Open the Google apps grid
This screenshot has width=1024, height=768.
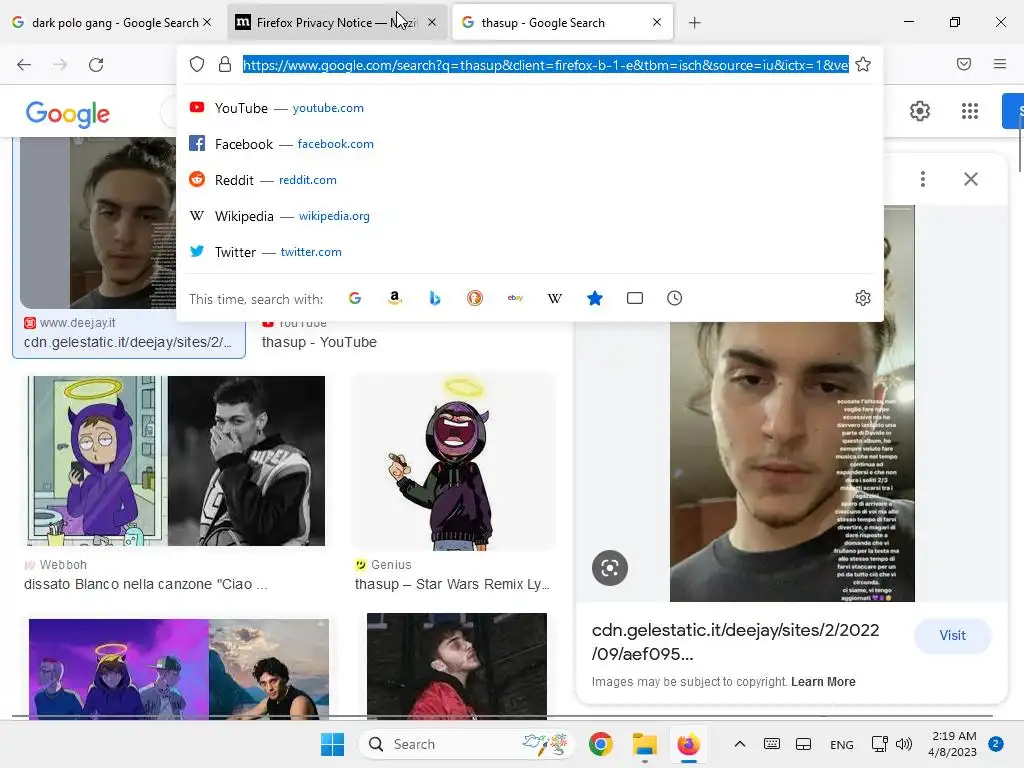tap(970, 111)
